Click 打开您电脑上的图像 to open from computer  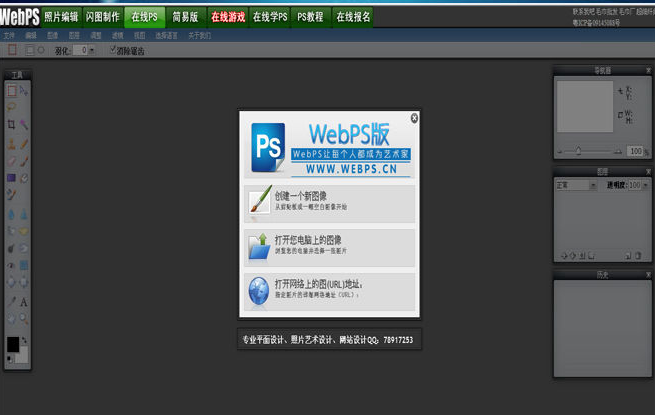point(330,246)
